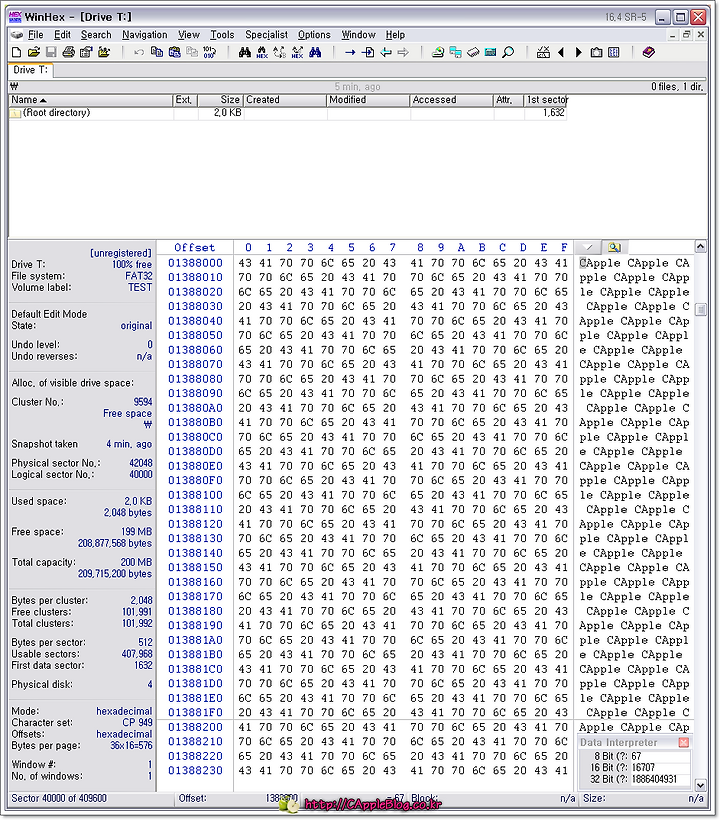Select the Drive T: tab
Viewport: 720px width, 820px height.
(x=30, y=70)
